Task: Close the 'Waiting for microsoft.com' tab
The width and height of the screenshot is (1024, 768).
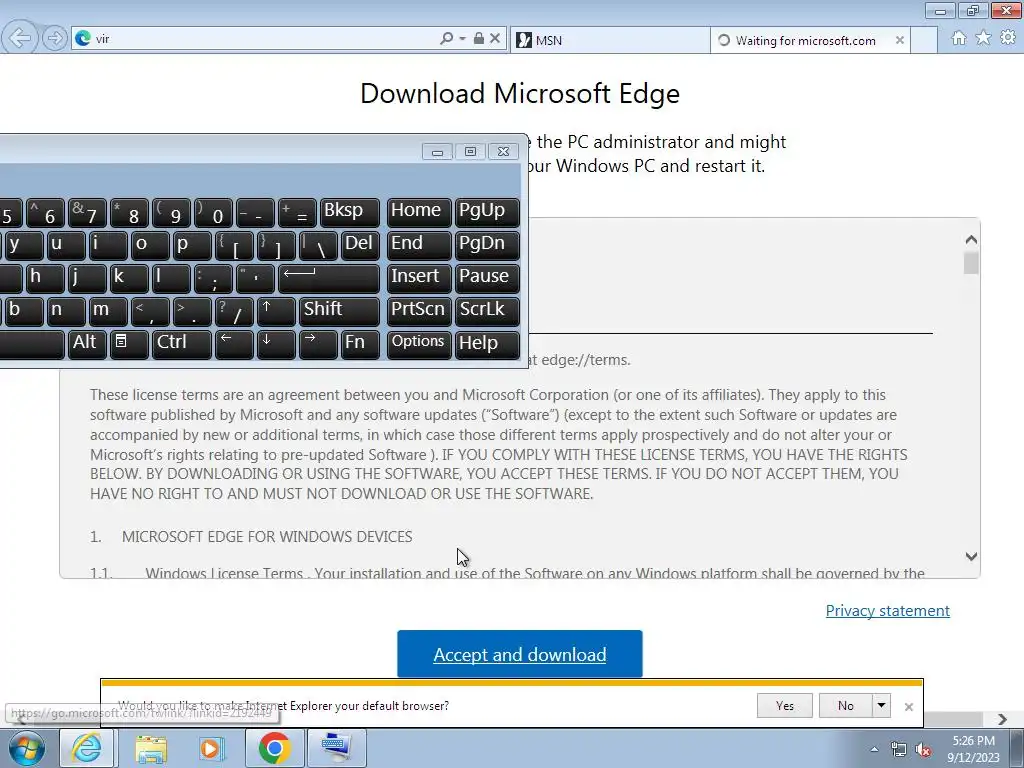Action: pos(900,40)
